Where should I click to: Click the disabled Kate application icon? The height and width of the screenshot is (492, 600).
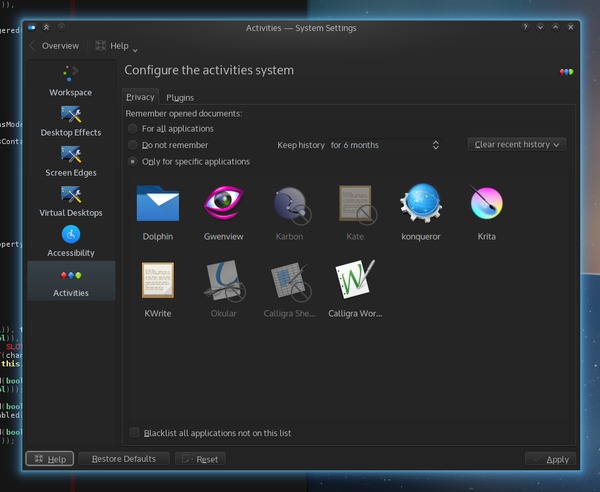(x=358, y=205)
